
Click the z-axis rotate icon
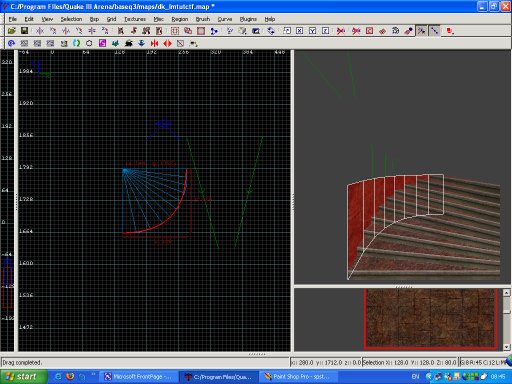(105, 31)
